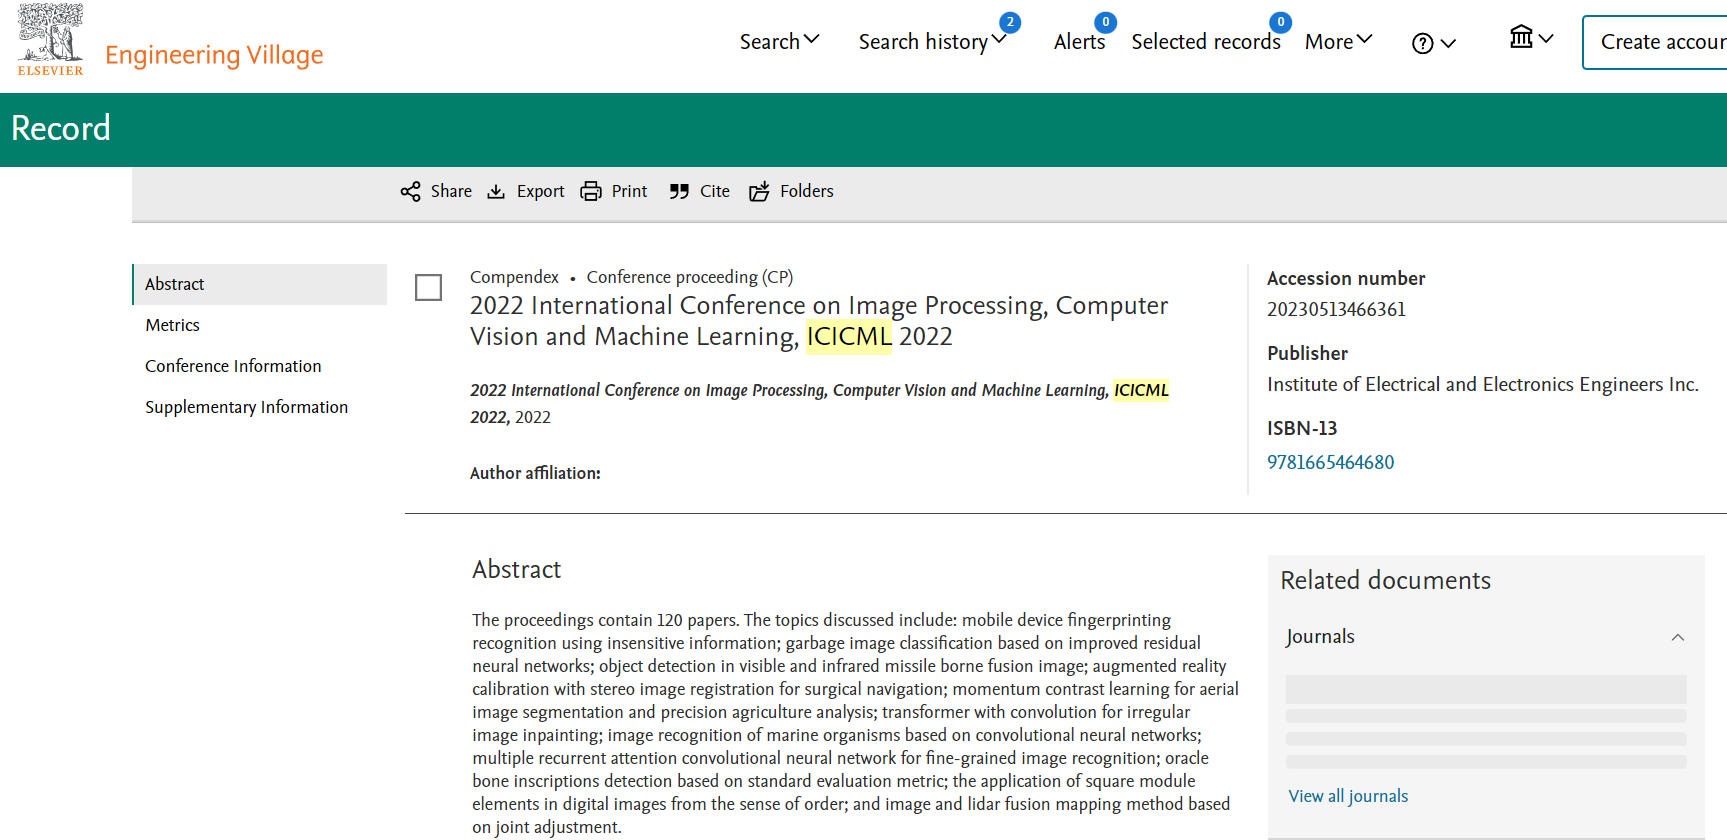This screenshot has width=1727, height=840.
Task: Click the record title heading
Action: (819, 321)
